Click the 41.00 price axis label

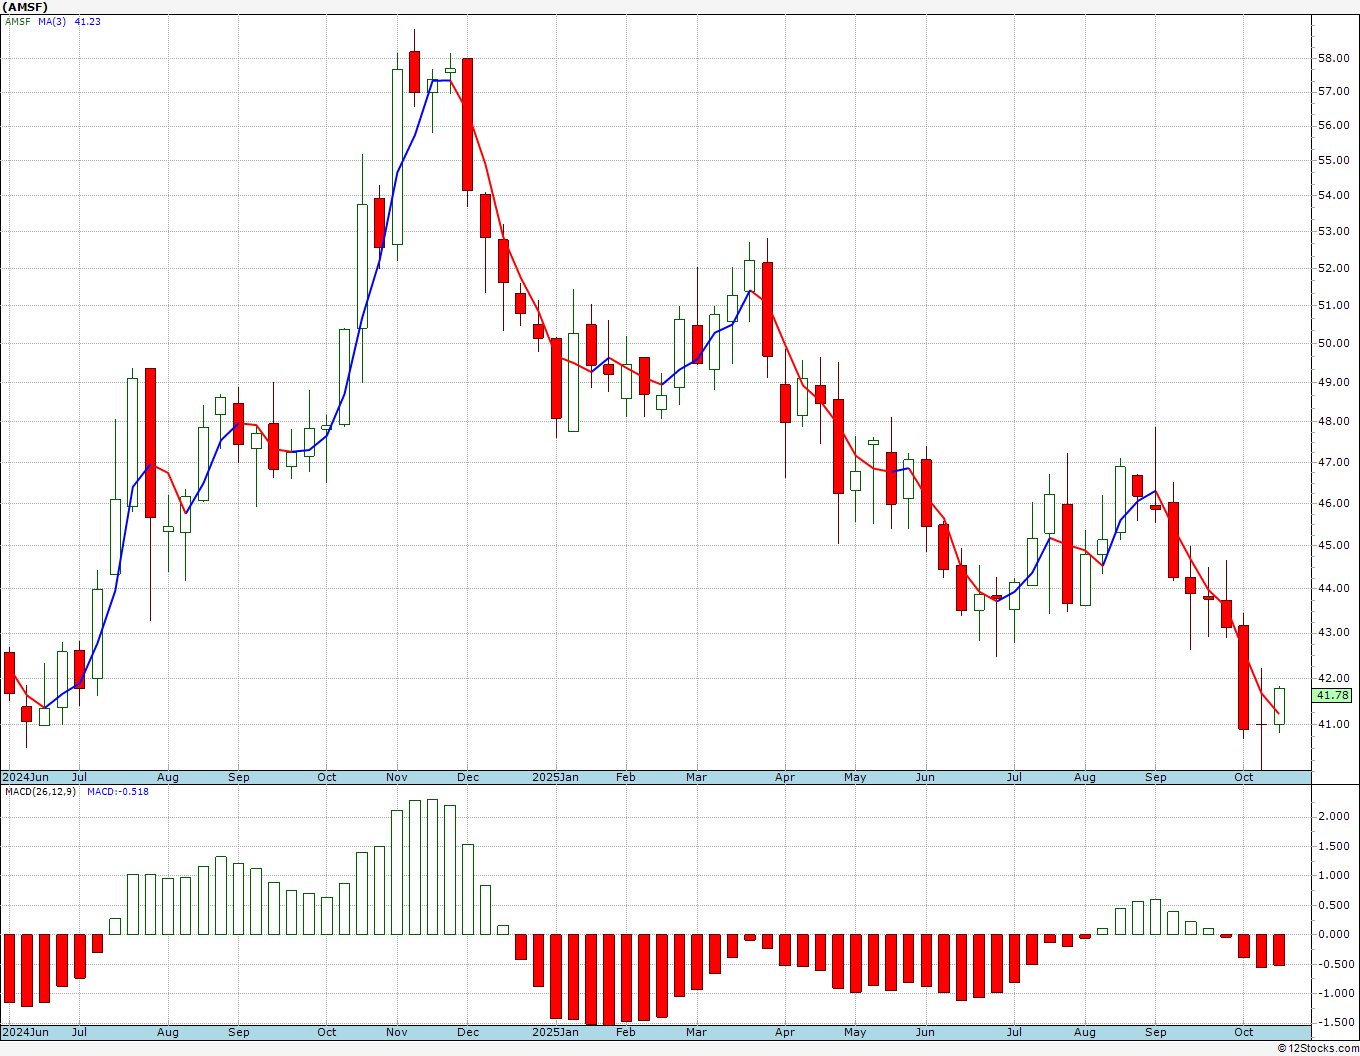click(x=1334, y=724)
